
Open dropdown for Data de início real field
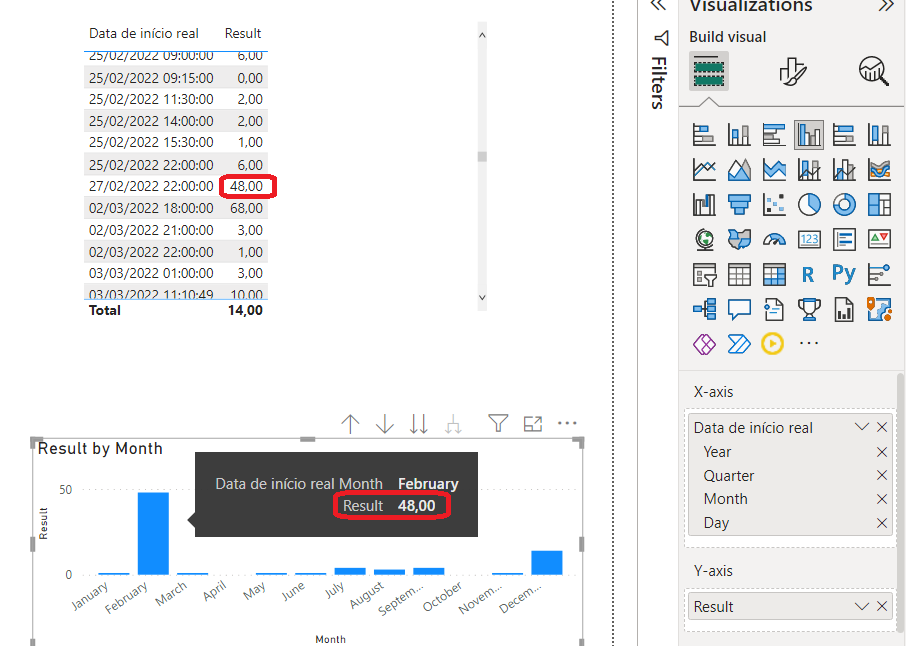point(862,427)
